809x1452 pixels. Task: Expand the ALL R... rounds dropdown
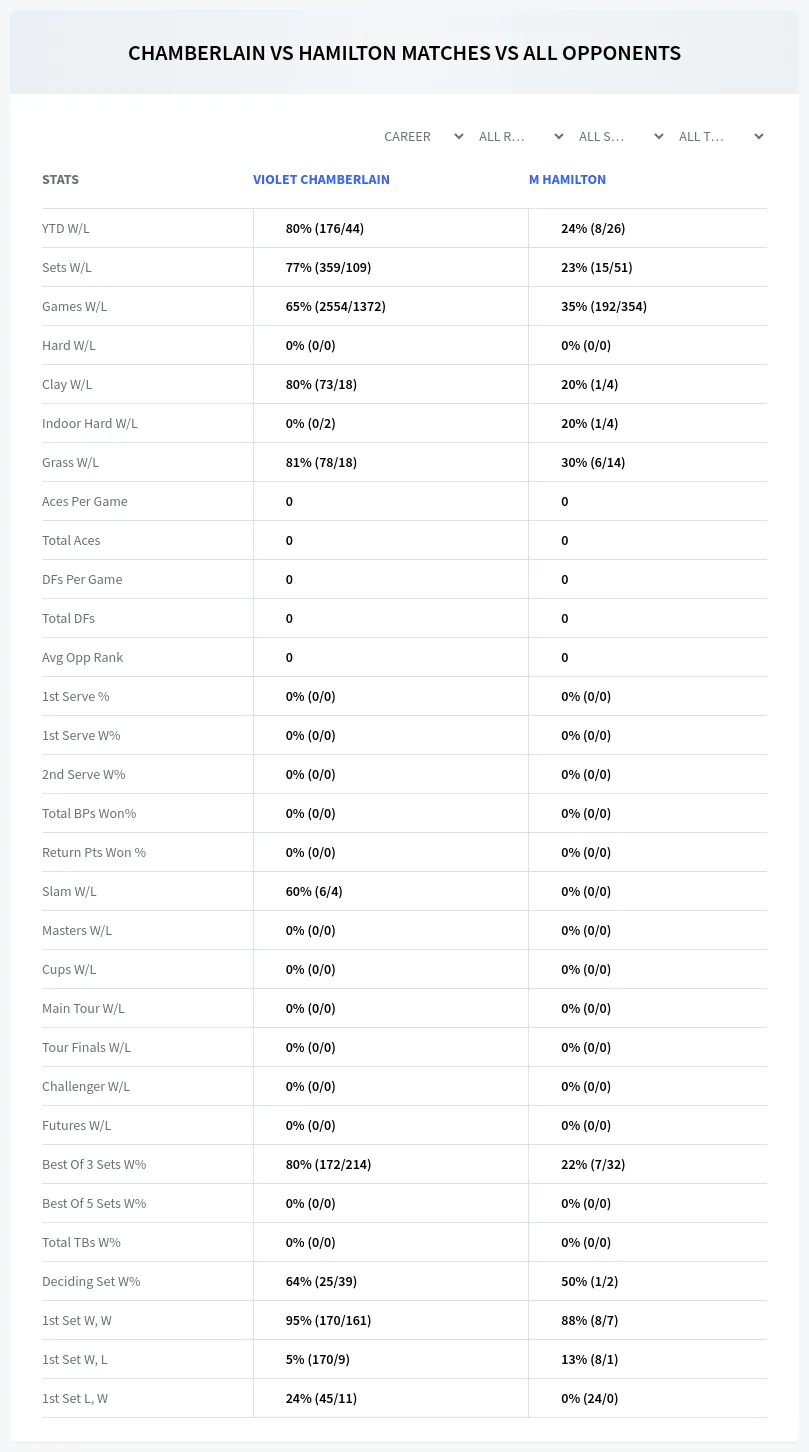[521, 136]
